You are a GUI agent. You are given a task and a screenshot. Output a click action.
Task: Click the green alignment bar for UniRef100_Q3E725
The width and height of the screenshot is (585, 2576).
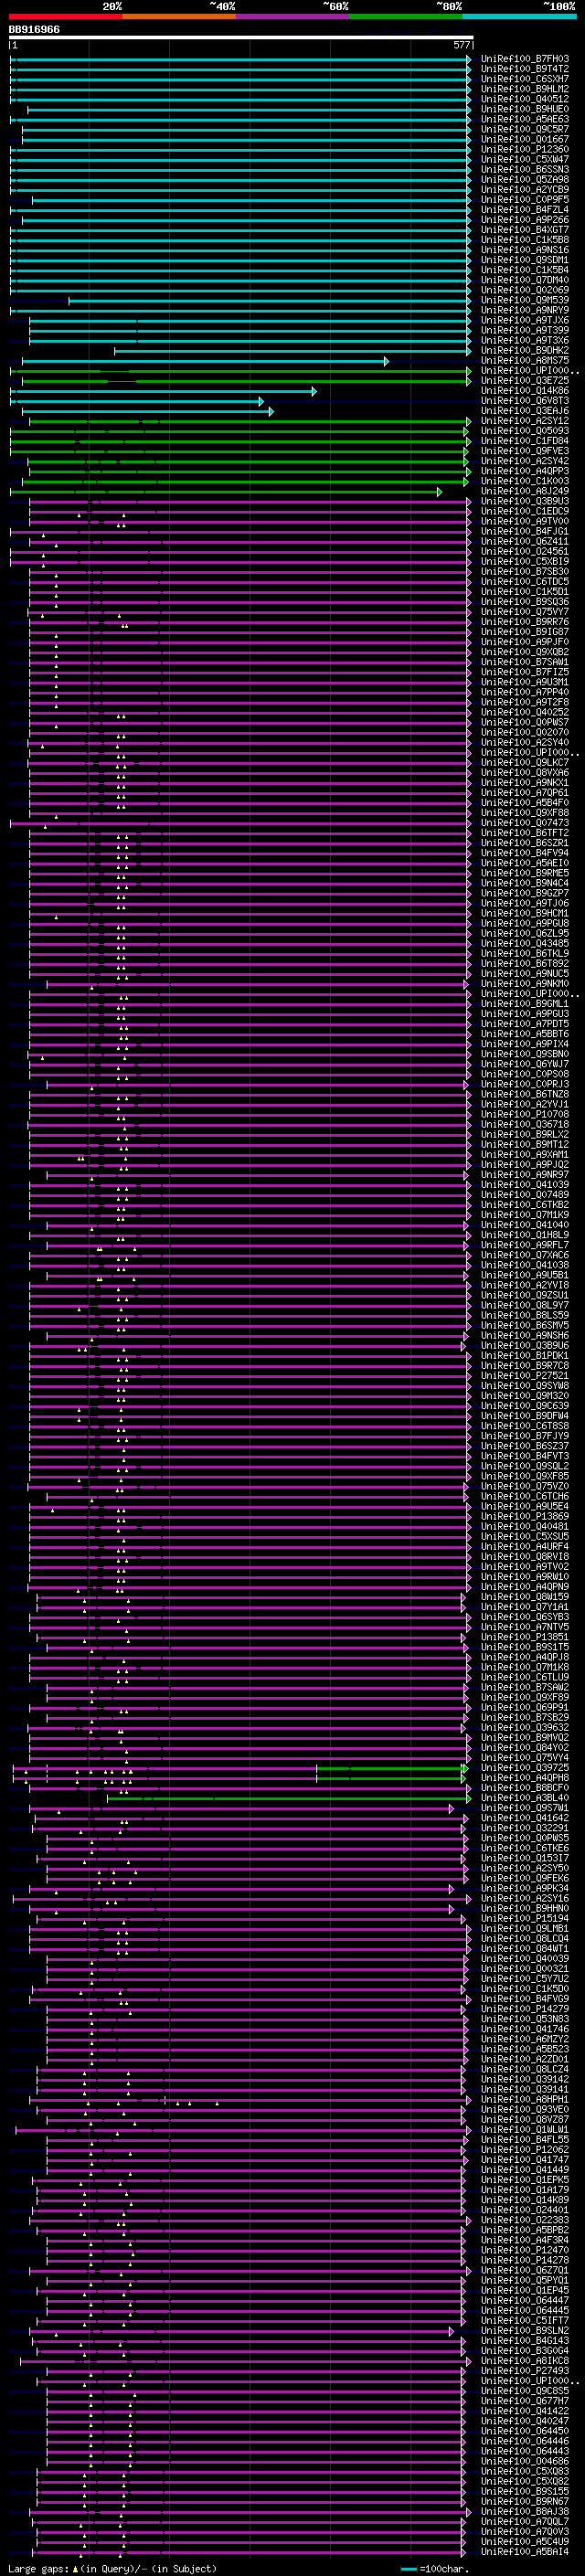tap(246, 381)
